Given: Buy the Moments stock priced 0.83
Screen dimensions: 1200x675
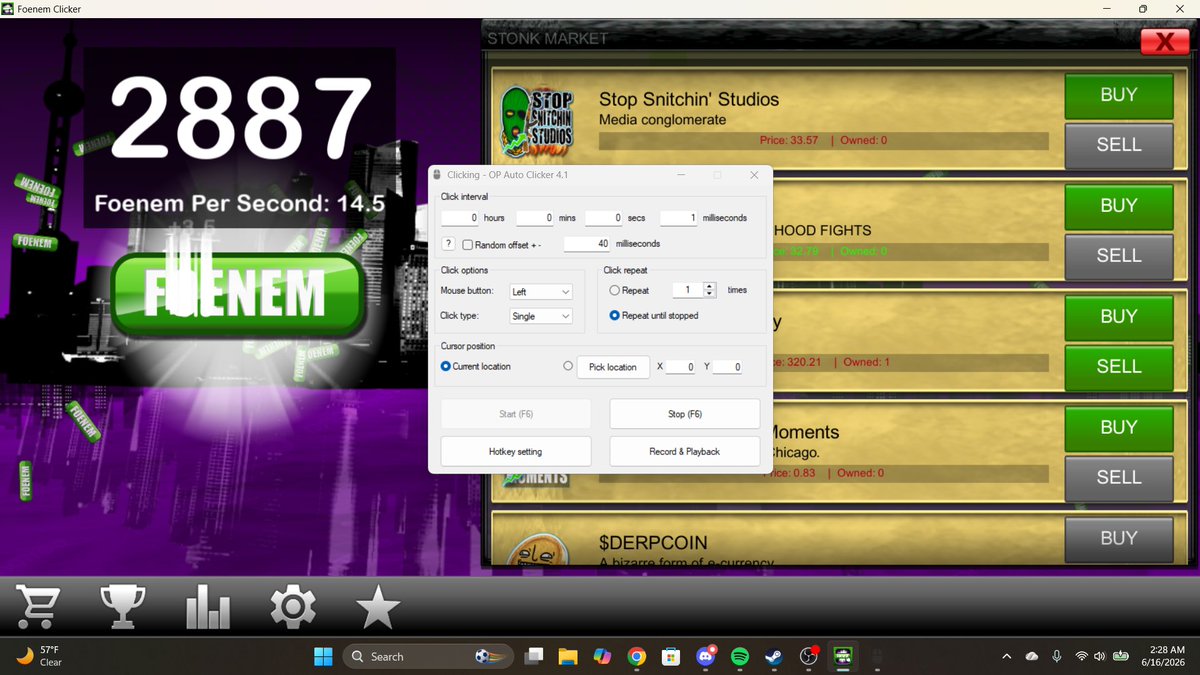Looking at the screenshot, I should [1118, 428].
